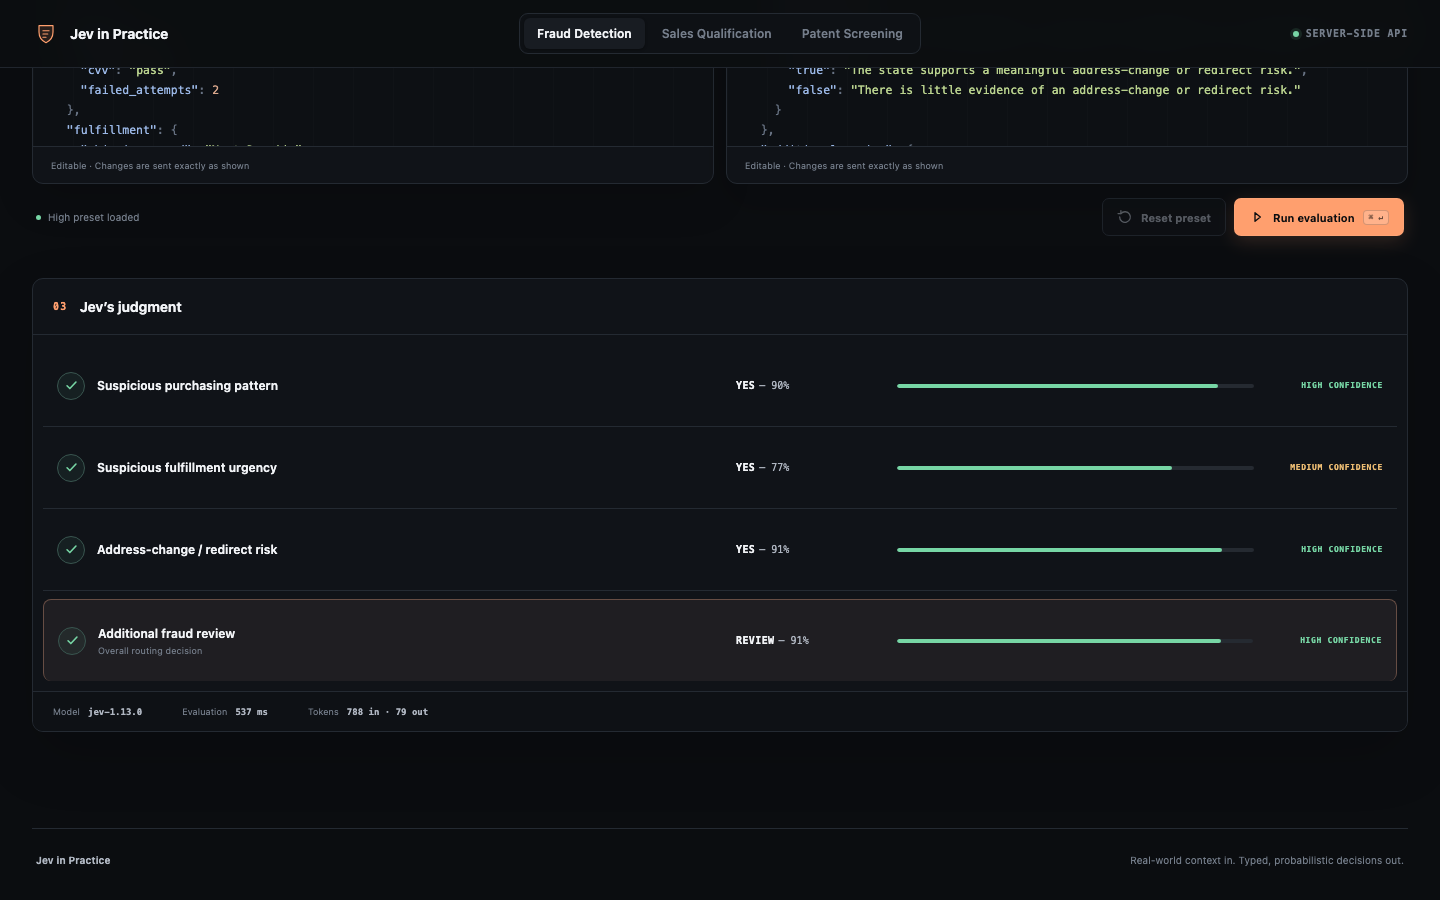Click checkmark icon for Suspicious fulfillment urgency
The image size is (1440, 900).
(71, 467)
